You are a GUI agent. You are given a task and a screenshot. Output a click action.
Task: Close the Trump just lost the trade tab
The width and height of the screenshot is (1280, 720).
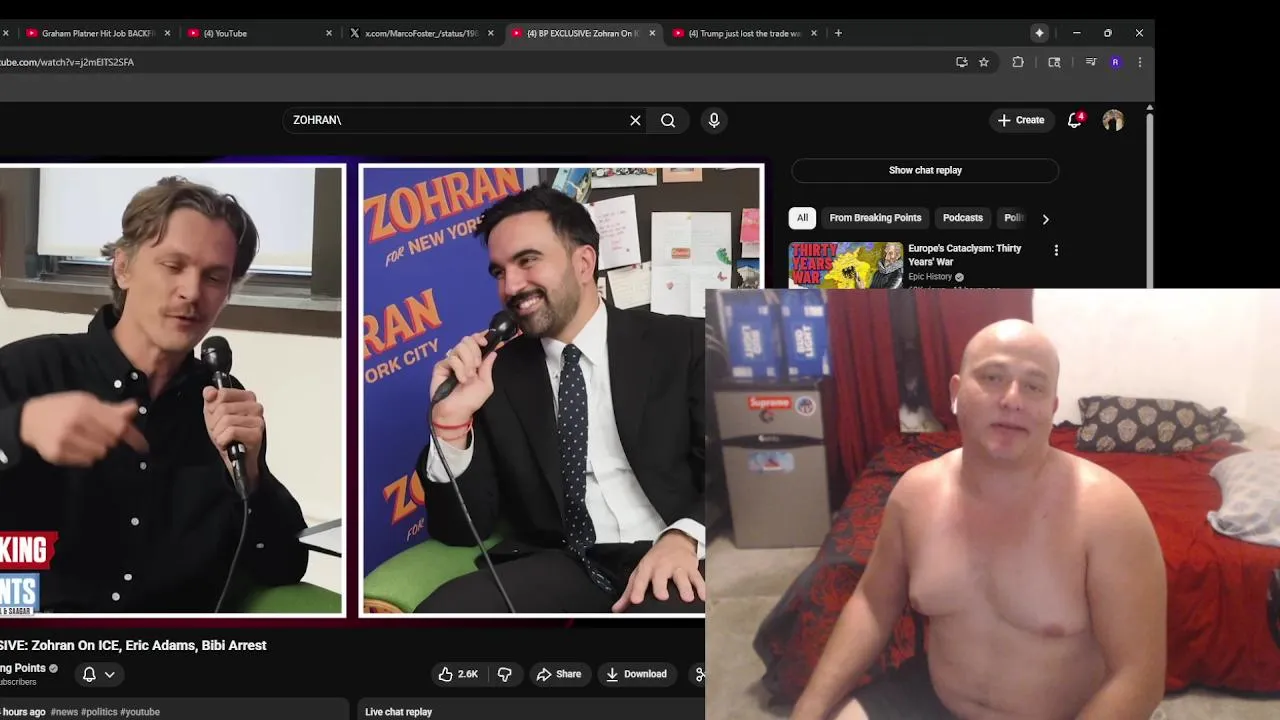tap(814, 33)
